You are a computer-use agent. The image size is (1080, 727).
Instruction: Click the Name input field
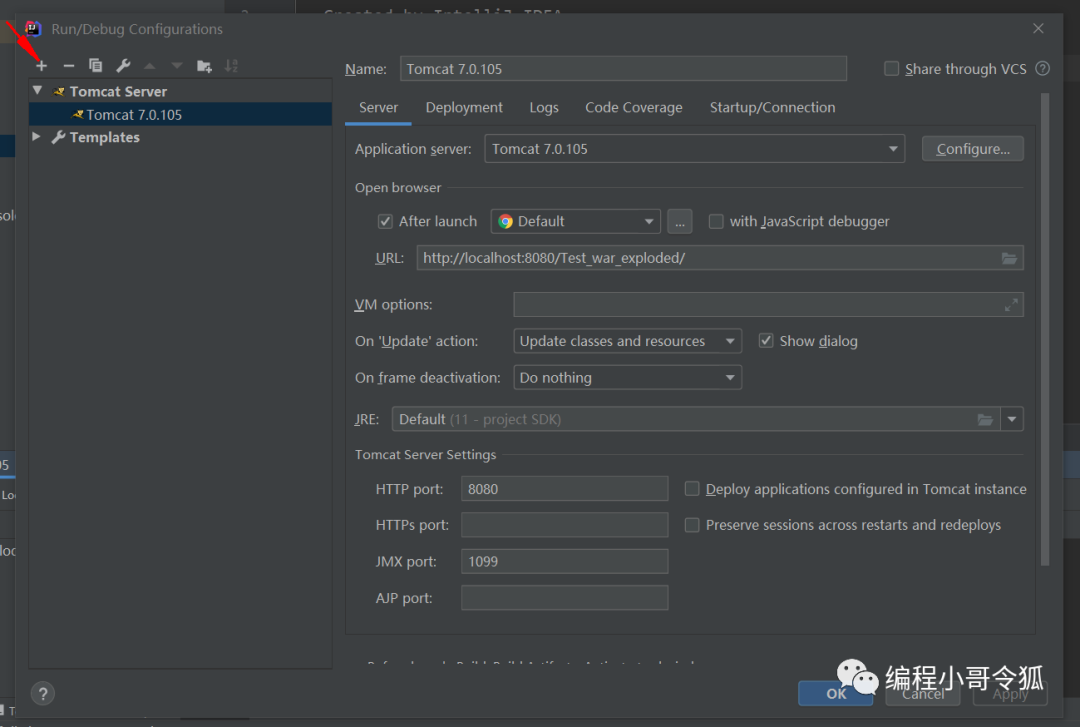tap(623, 68)
